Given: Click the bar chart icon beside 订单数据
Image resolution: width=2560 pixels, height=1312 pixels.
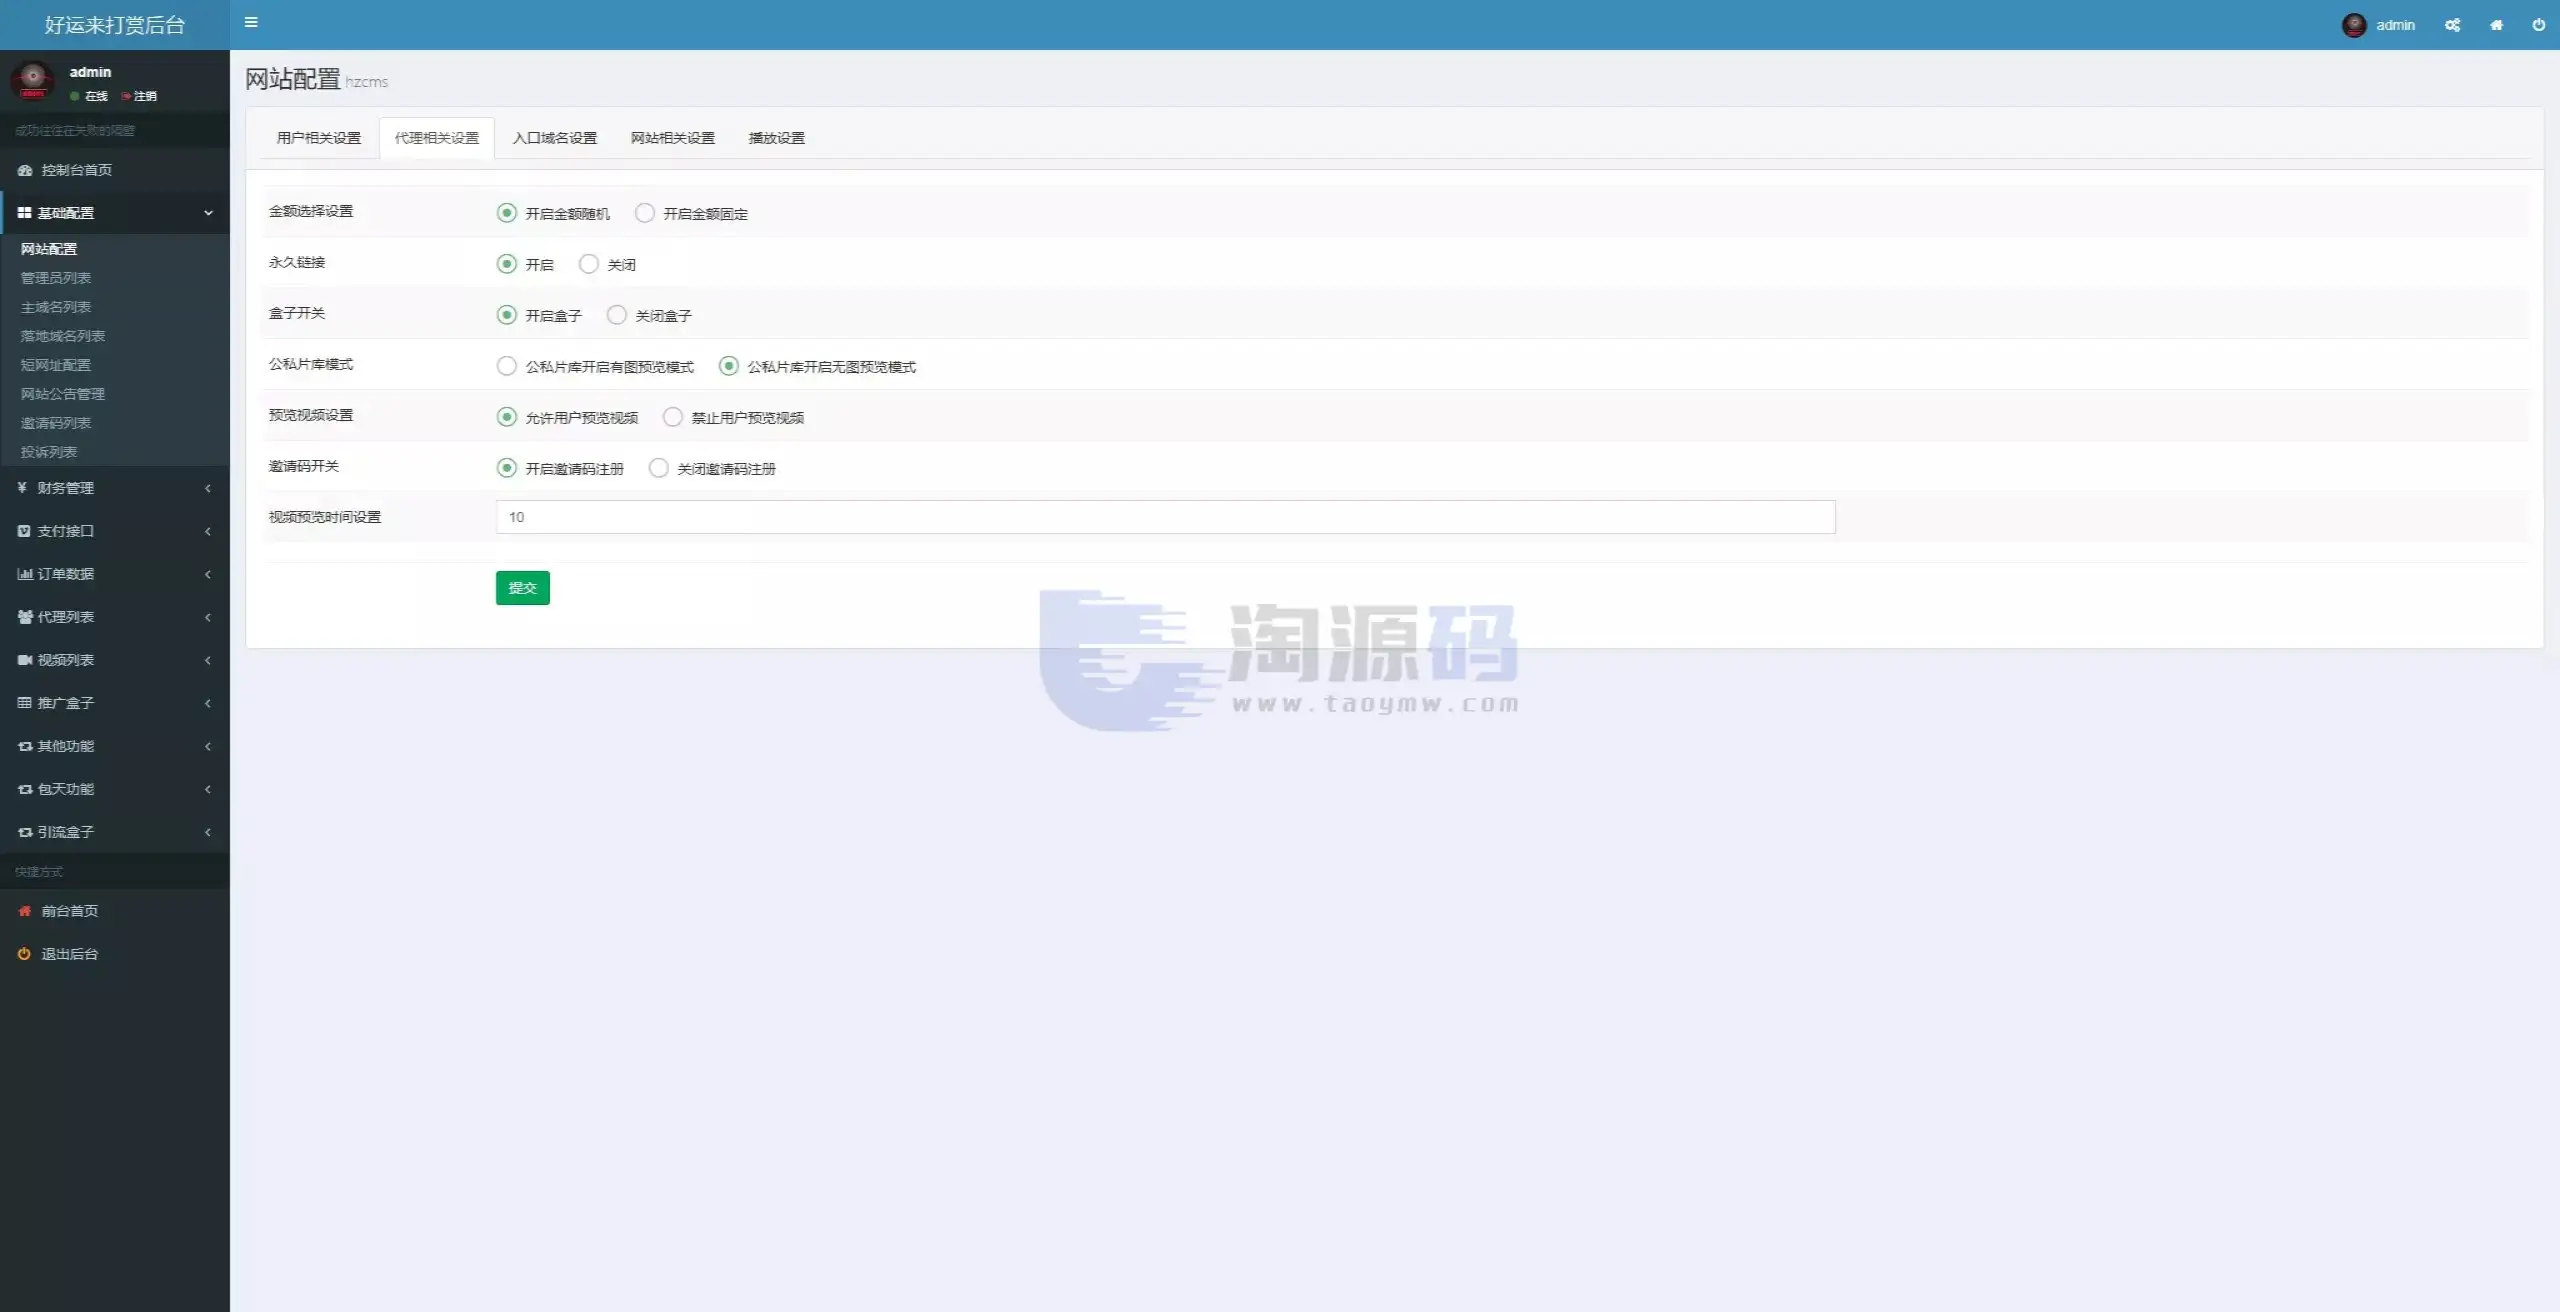Looking at the screenshot, I should click(25, 574).
